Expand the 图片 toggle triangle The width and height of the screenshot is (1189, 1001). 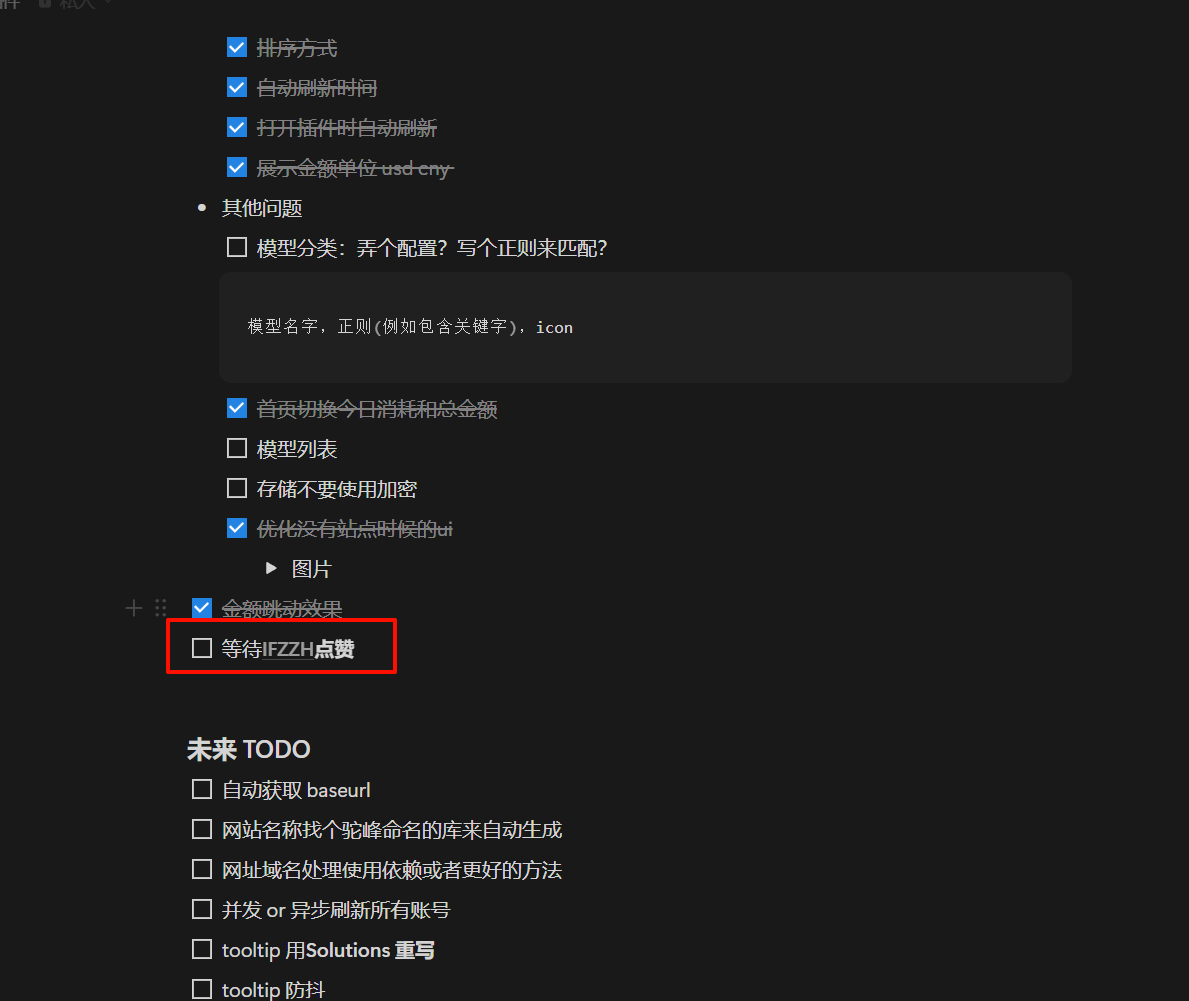271,568
